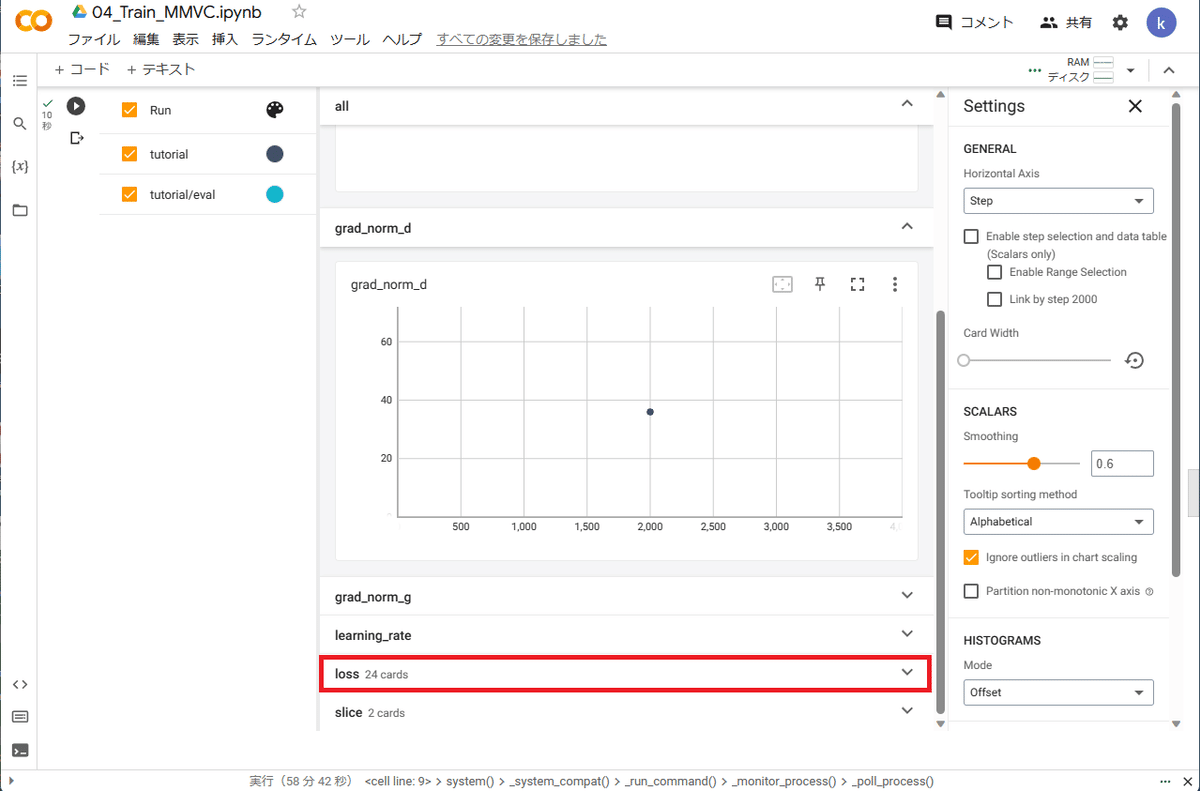1200x791 pixels.
Task: Expand the learning_rate section
Action: pos(907,634)
